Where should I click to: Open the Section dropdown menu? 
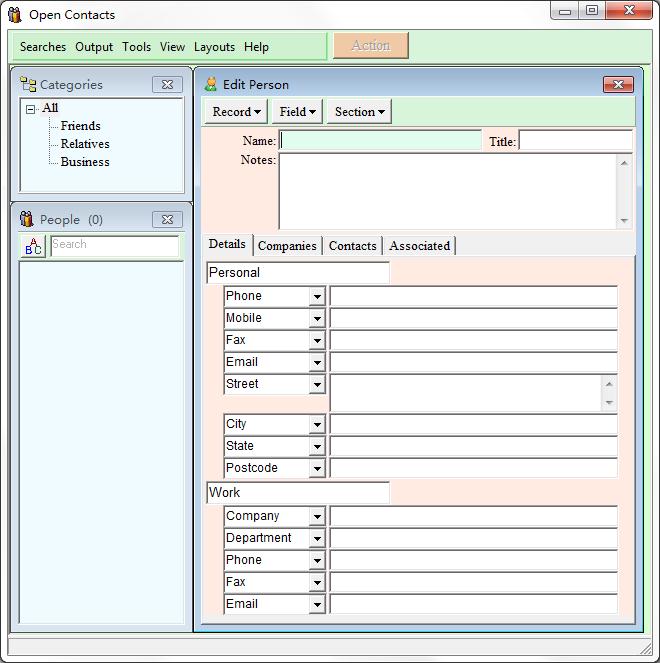point(359,112)
